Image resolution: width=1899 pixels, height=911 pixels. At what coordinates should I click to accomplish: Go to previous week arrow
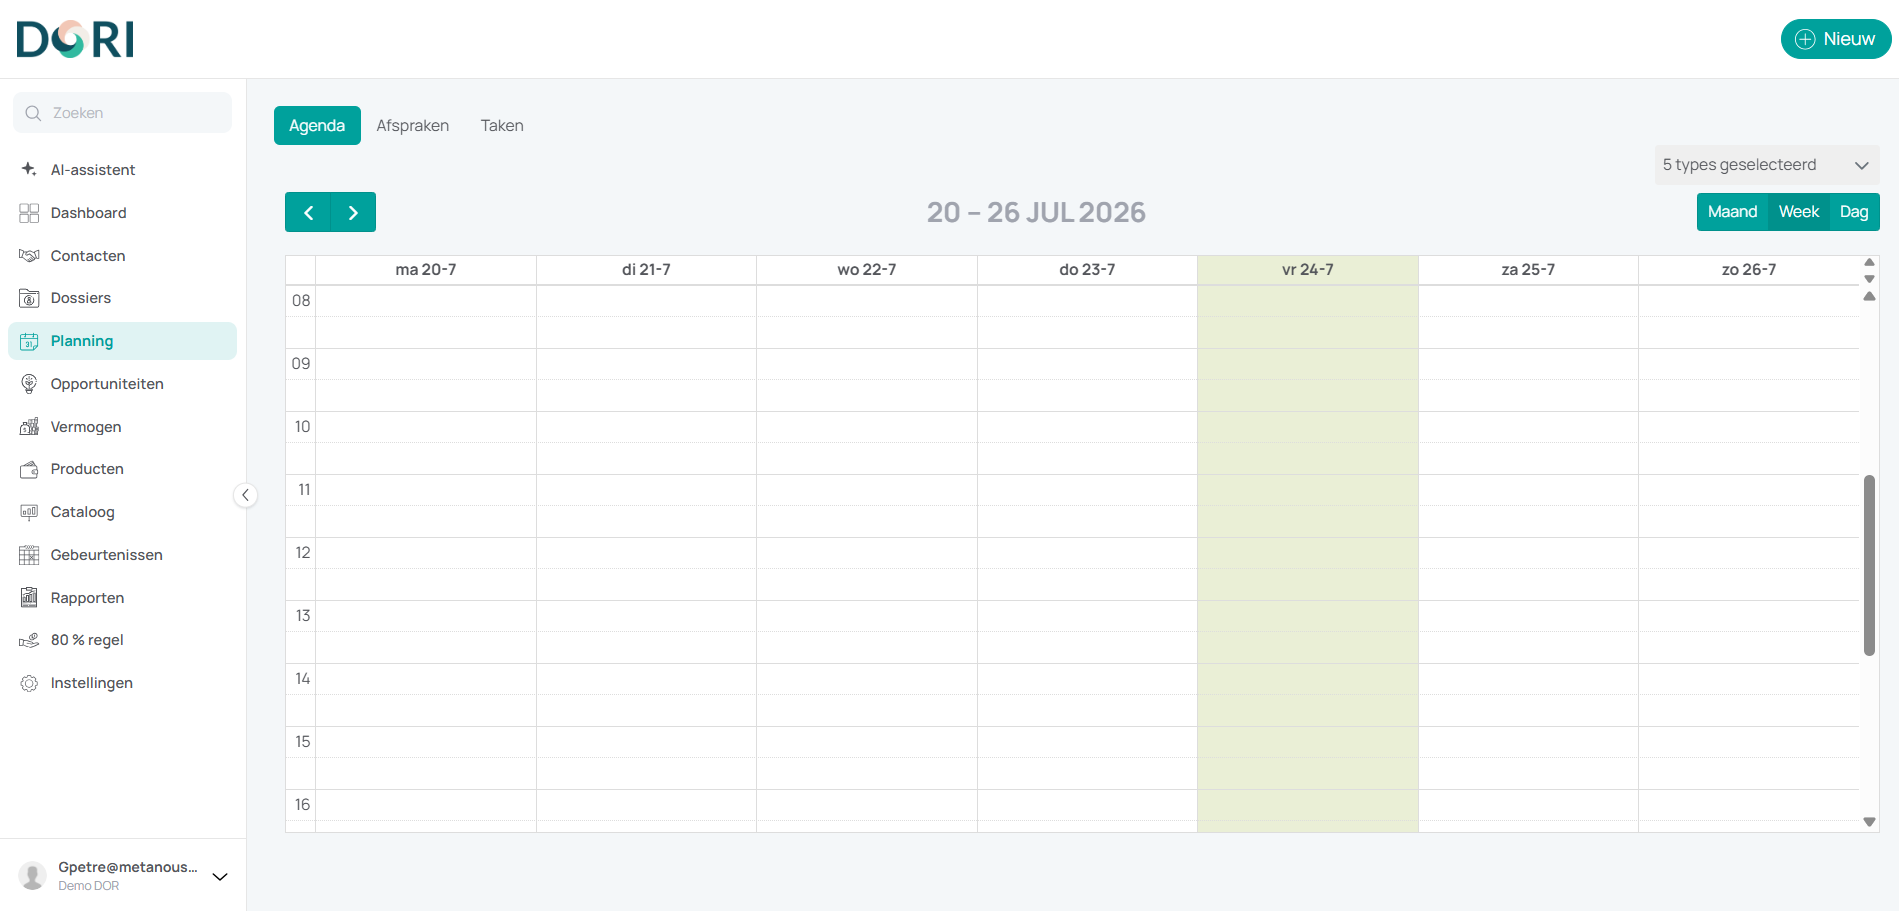[x=308, y=212]
